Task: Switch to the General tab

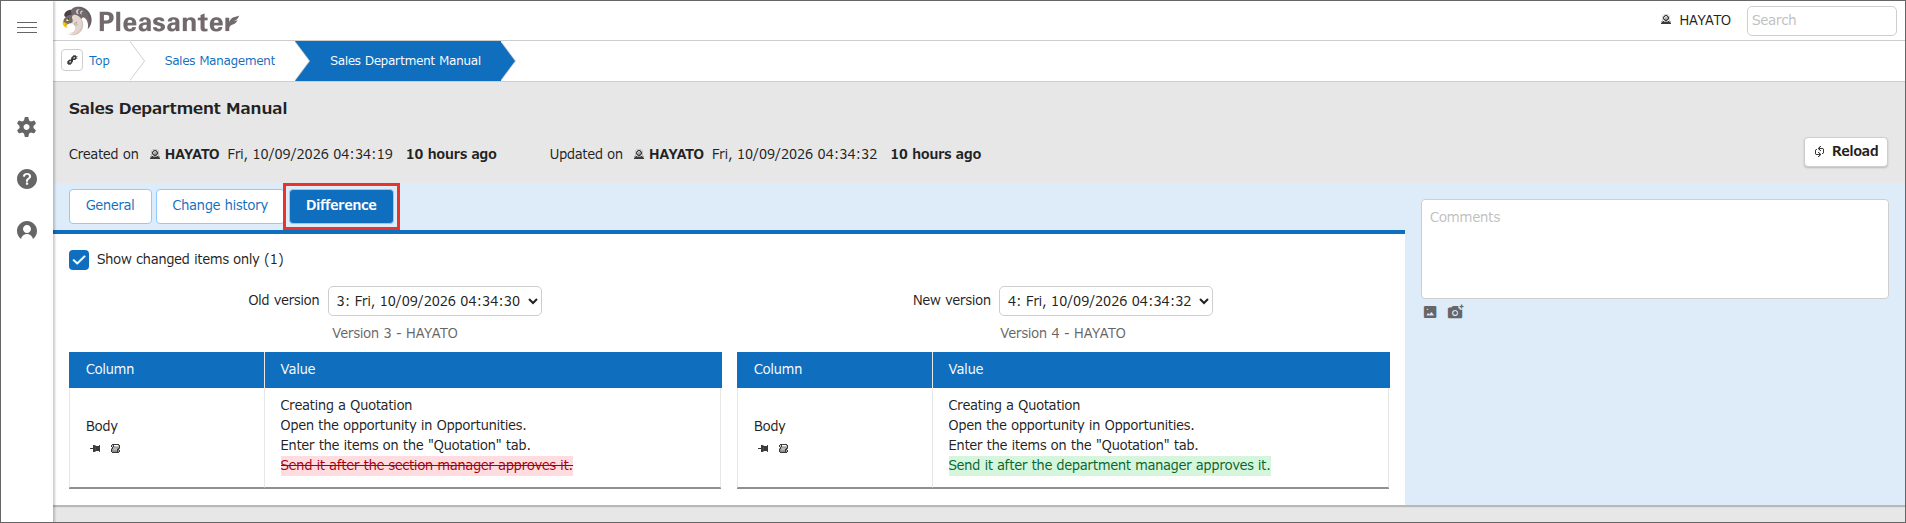Action: pos(110,206)
